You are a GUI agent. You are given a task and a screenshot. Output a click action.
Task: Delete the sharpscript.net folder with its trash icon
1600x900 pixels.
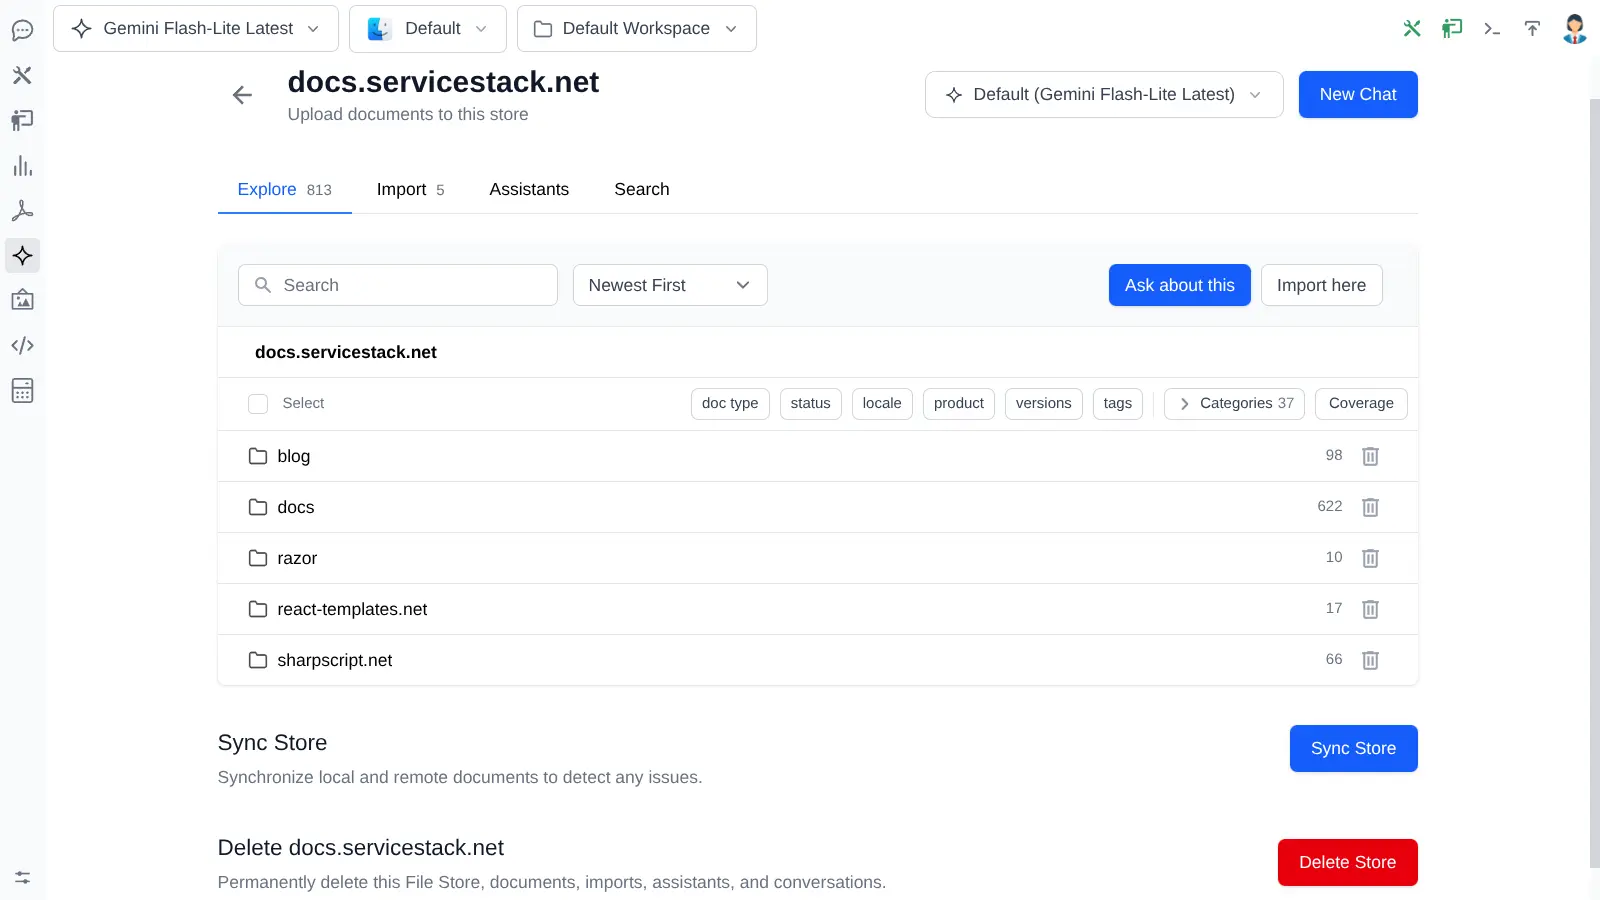coord(1370,660)
